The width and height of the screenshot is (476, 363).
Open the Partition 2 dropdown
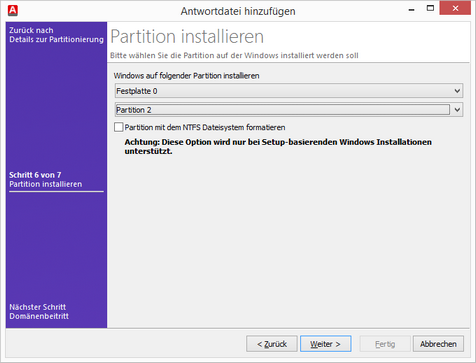(x=289, y=110)
